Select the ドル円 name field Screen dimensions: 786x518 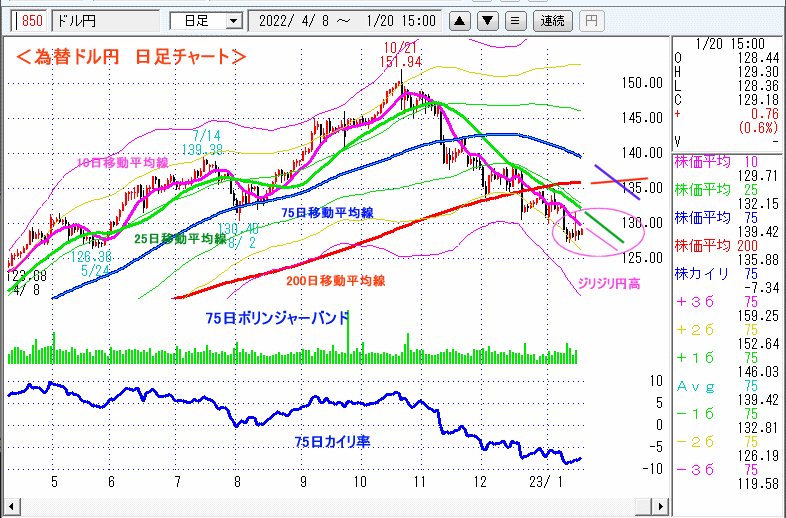pyautogui.click(x=105, y=20)
